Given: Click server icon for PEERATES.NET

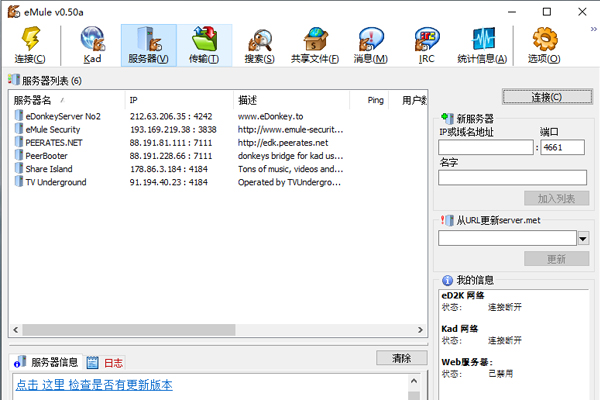Looking at the screenshot, I should [19, 142].
